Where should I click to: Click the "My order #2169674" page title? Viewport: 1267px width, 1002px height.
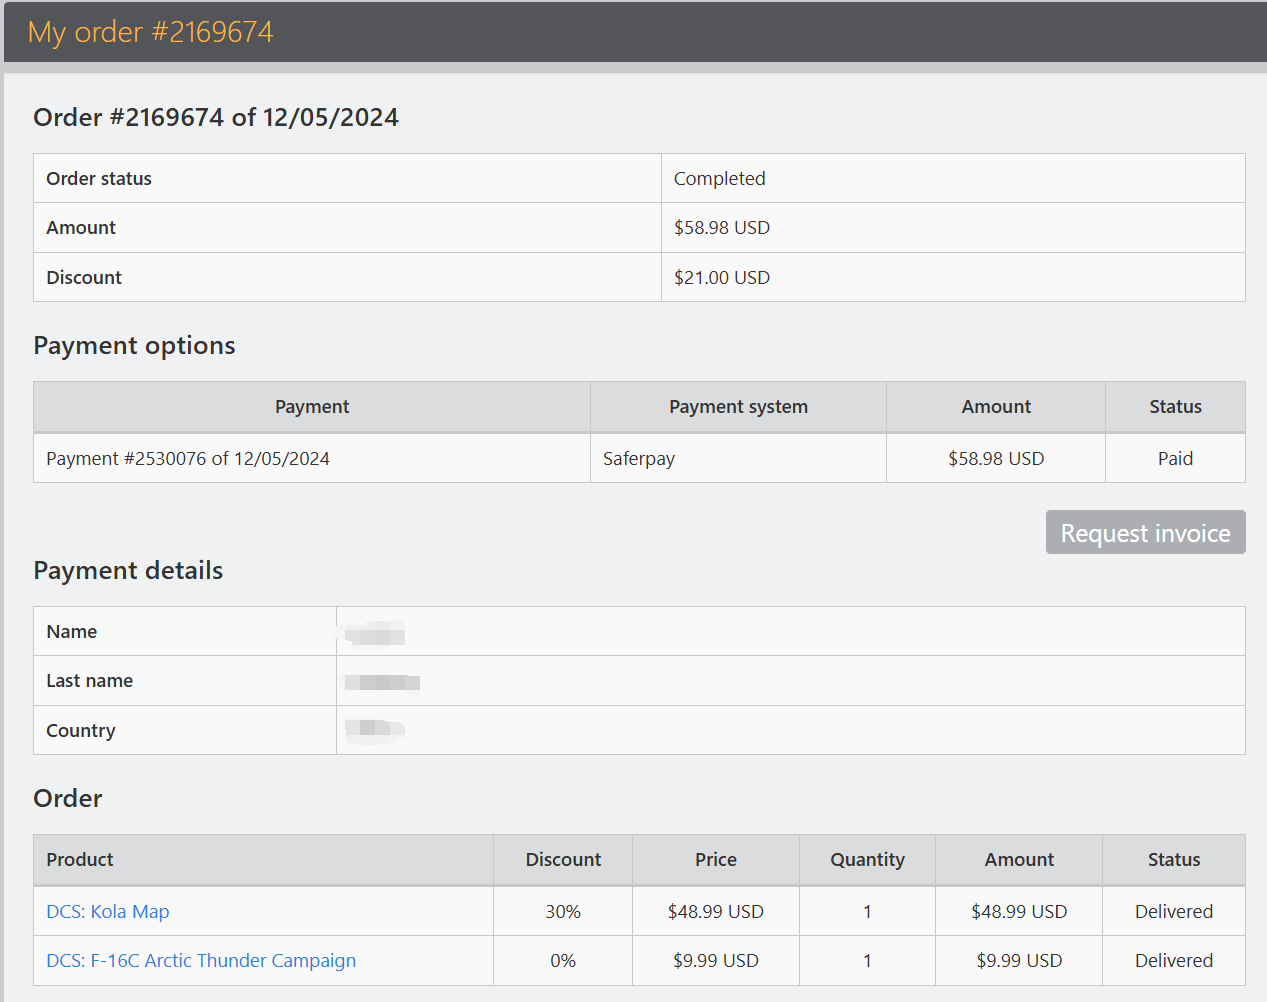pos(150,32)
